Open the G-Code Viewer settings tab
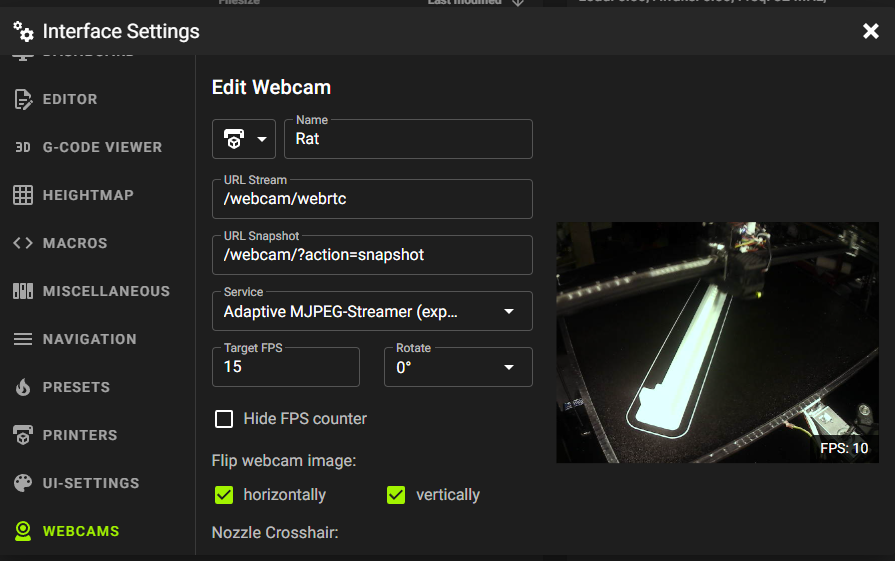This screenshot has width=895, height=561. click(x=102, y=147)
